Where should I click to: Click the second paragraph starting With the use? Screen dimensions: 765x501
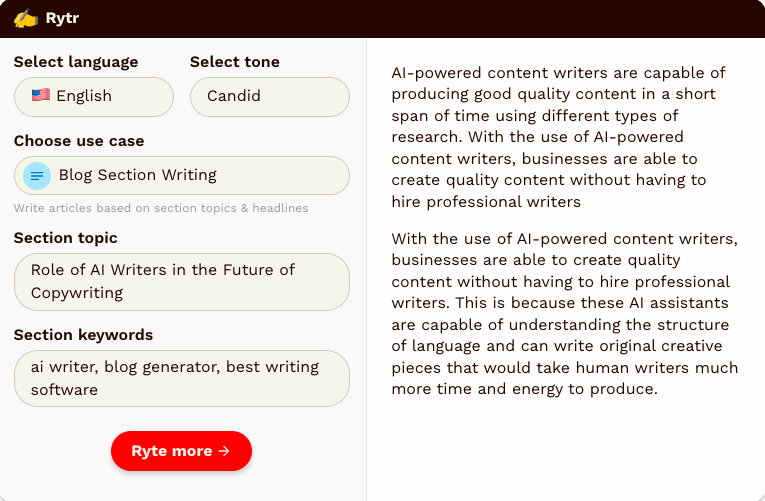click(x=565, y=314)
